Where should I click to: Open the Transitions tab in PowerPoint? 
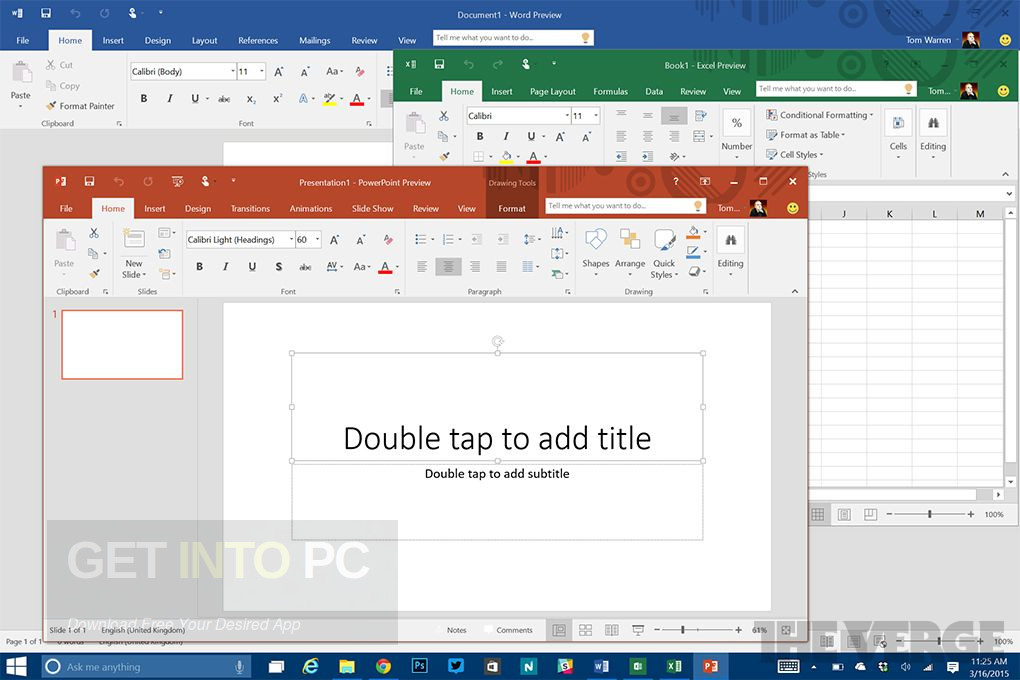point(250,208)
